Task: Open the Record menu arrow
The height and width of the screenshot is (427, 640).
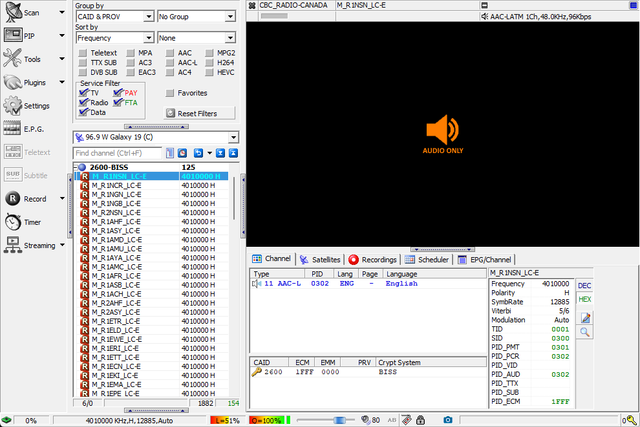Action: tap(62, 199)
